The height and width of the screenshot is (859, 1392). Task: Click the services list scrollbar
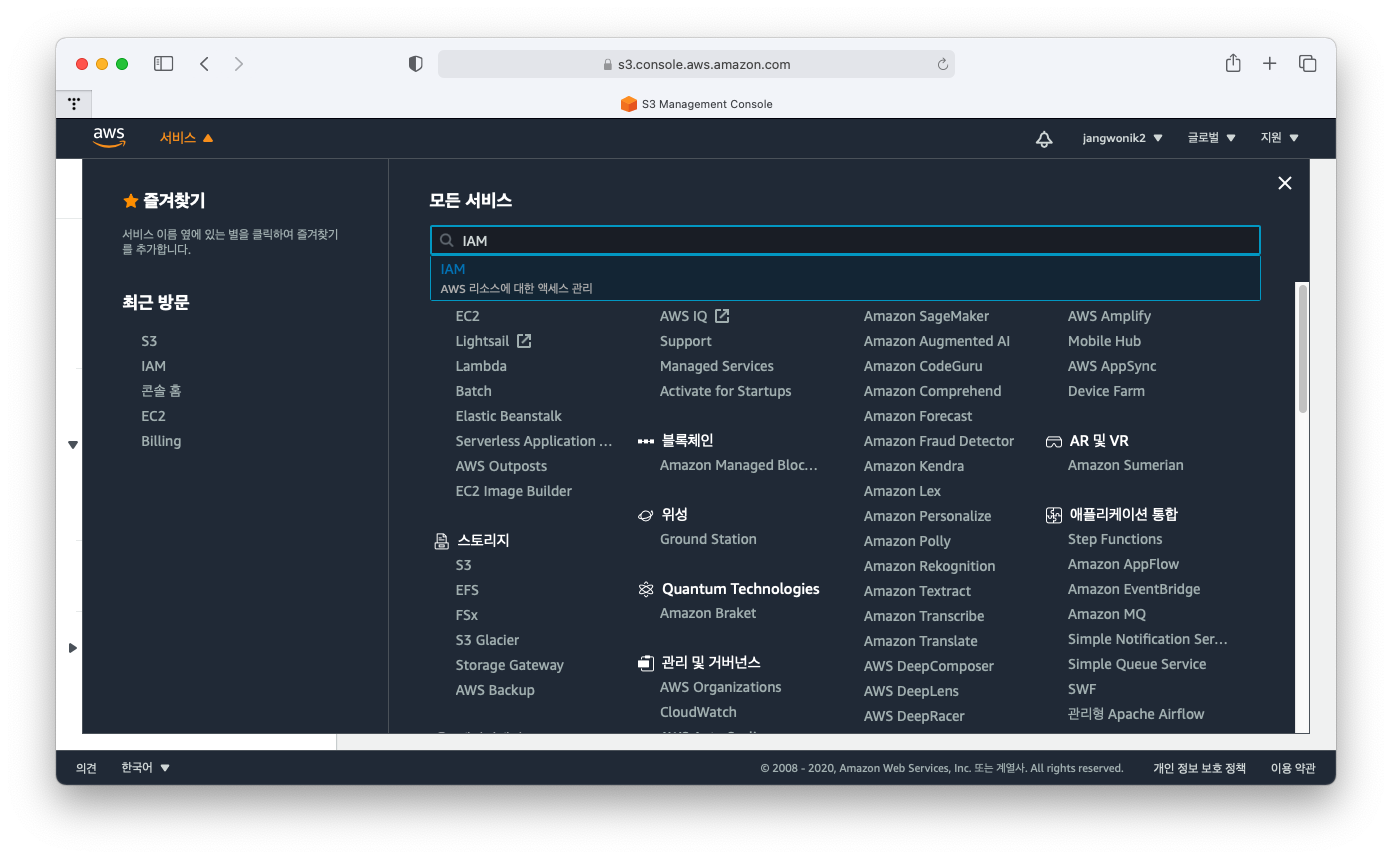click(x=1302, y=348)
